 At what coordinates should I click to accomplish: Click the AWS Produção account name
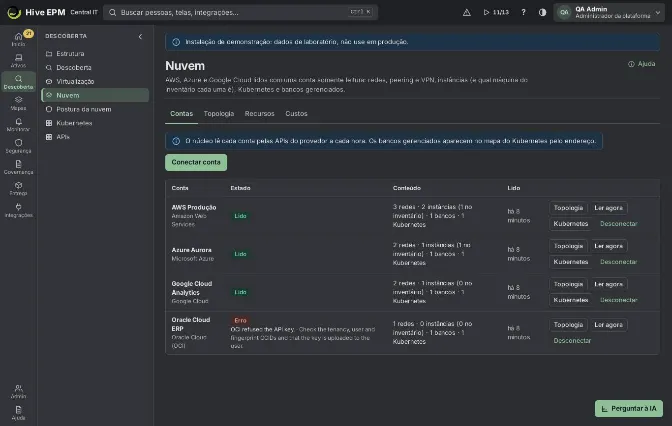194,207
